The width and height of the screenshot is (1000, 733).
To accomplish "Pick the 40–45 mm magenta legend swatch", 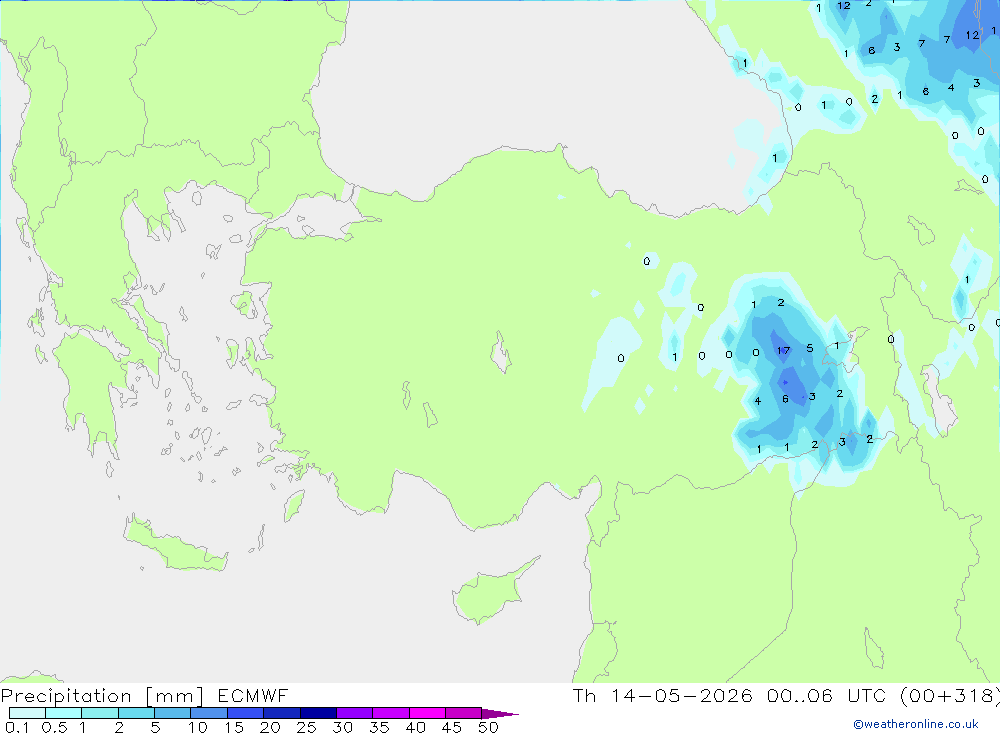I will click(x=427, y=713).
